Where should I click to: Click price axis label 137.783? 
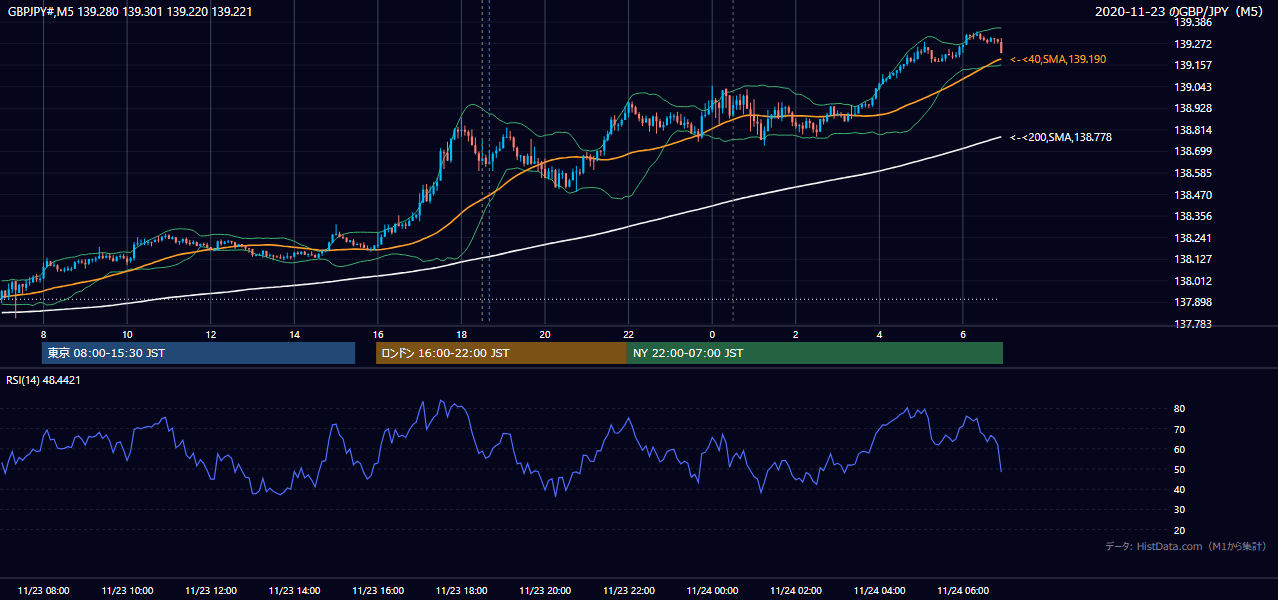tap(1193, 324)
